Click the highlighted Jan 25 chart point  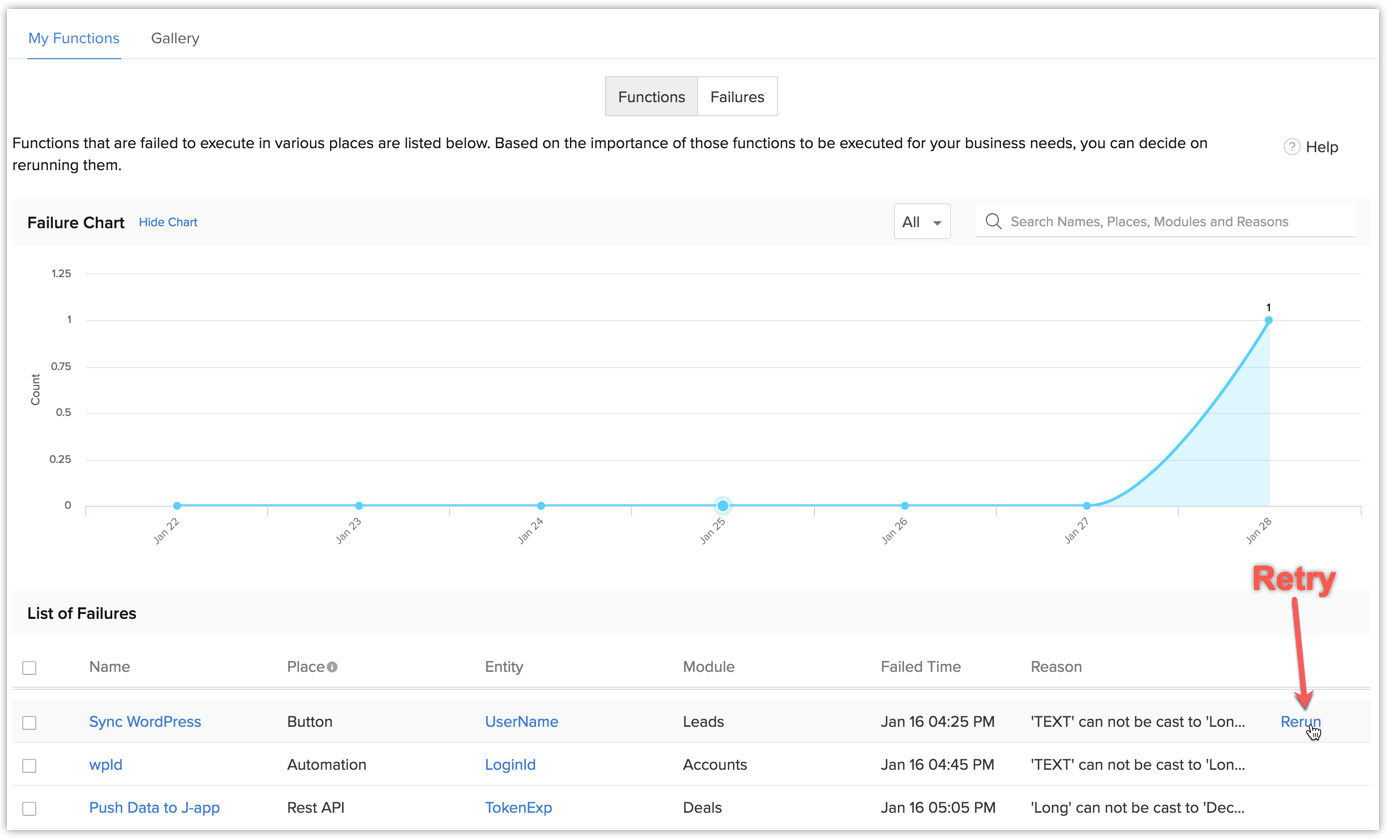722,506
